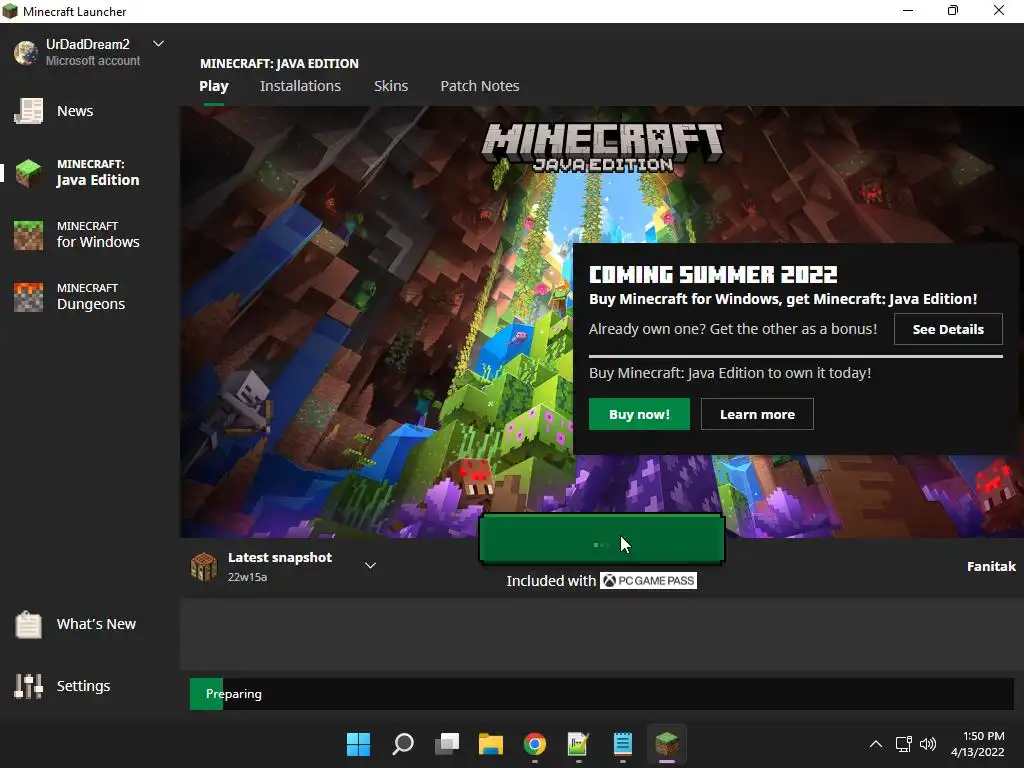Open the Patch Notes tab
This screenshot has height=768, width=1024.
(x=480, y=86)
